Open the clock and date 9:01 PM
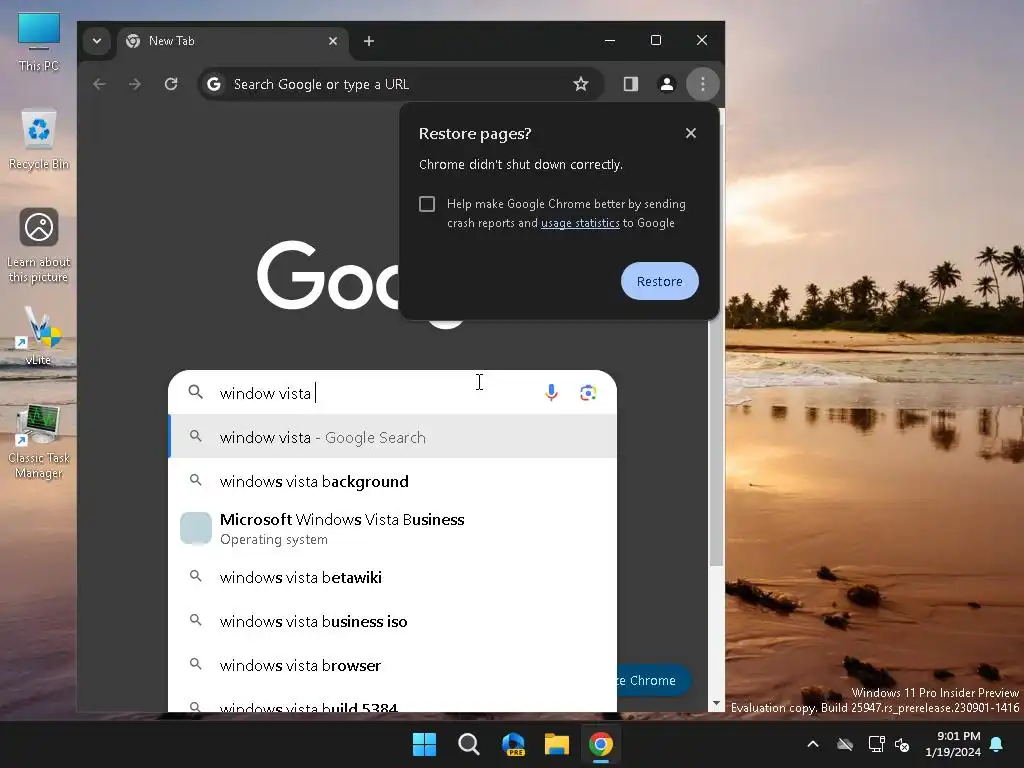 coord(953,744)
